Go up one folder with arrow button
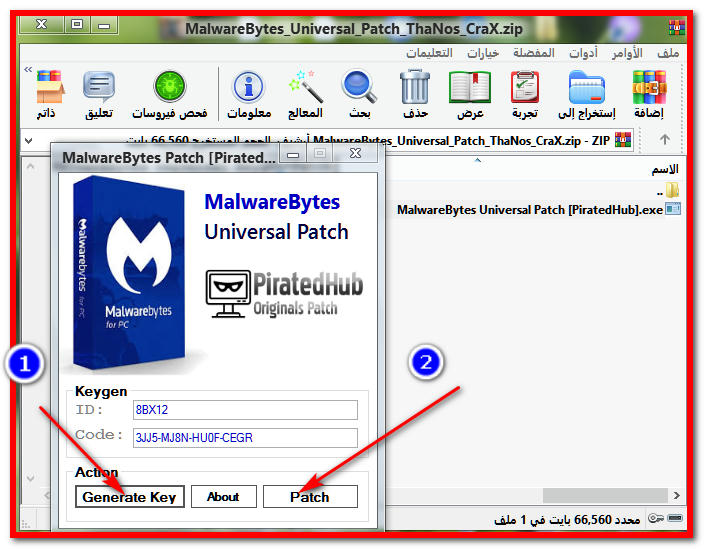Viewport: 704px width, 549px height. pos(664,140)
